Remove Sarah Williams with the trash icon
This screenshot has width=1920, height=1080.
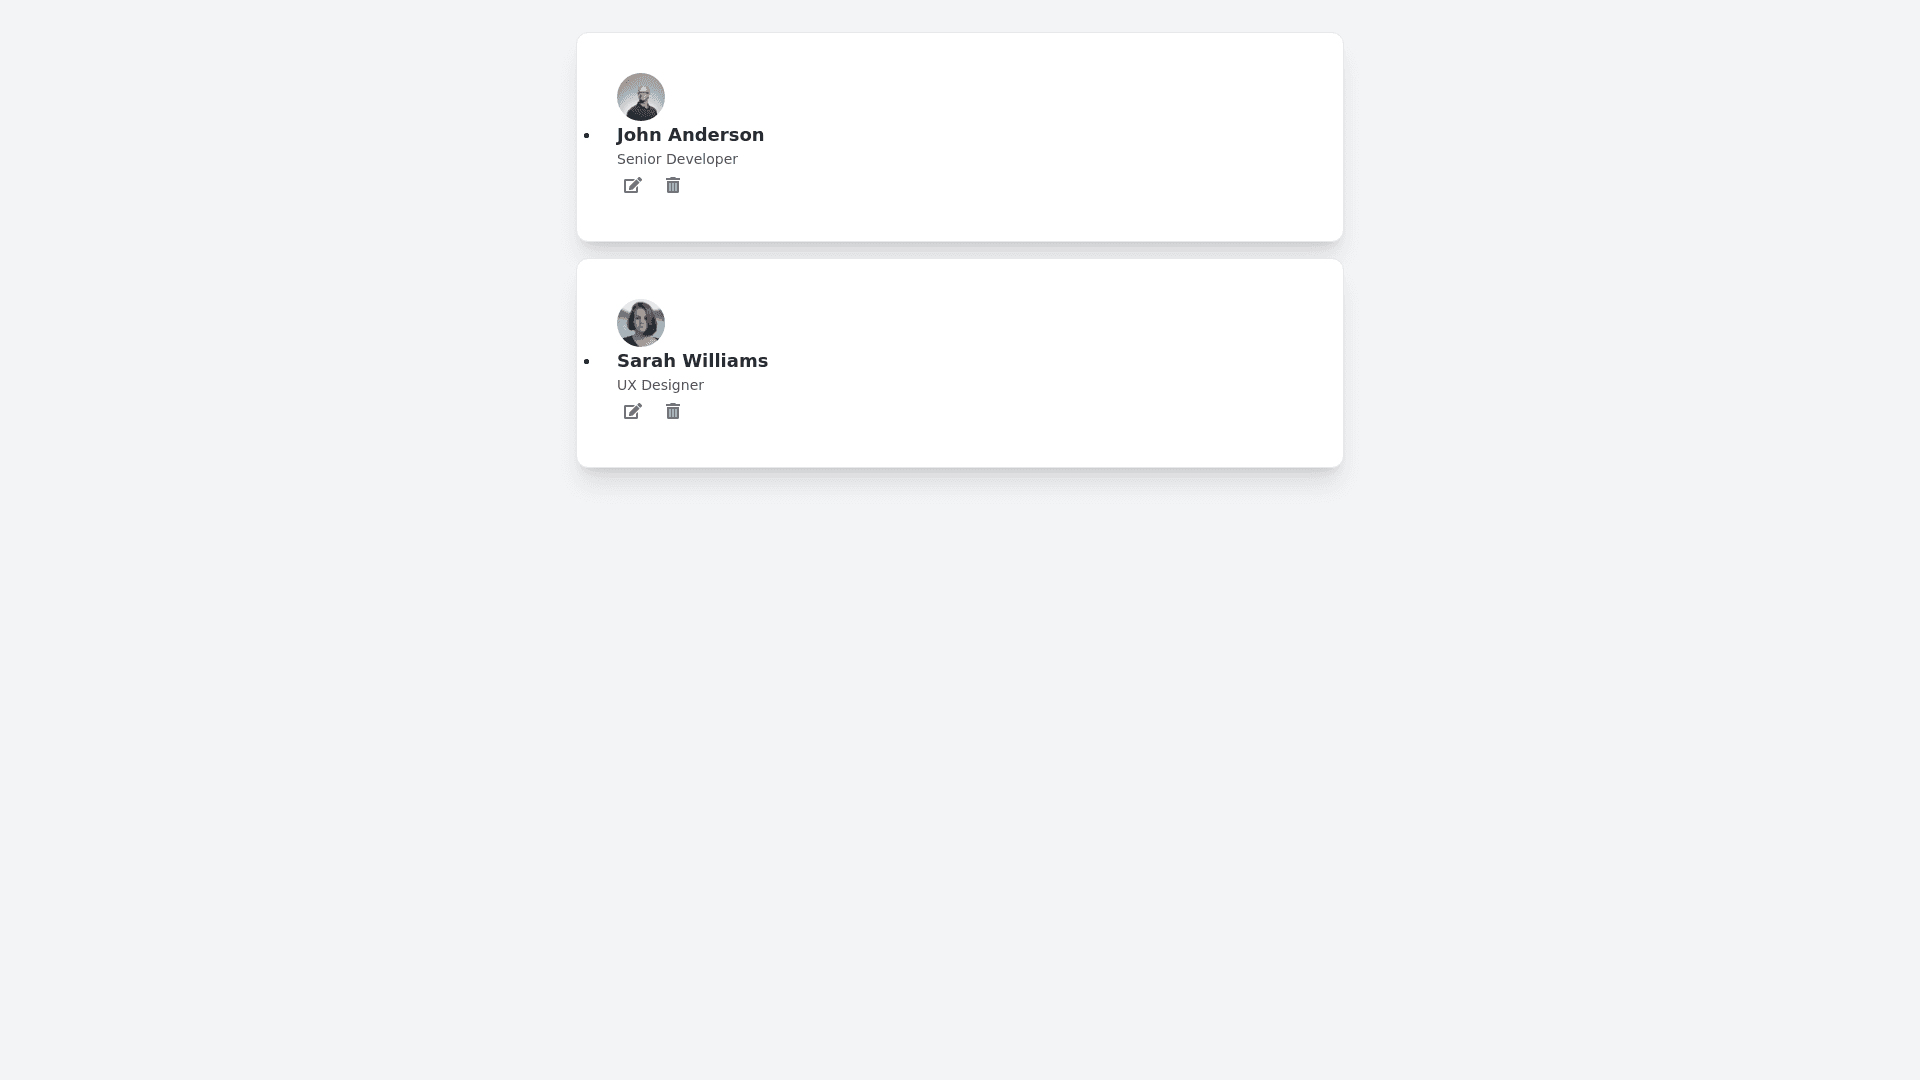[x=673, y=412]
